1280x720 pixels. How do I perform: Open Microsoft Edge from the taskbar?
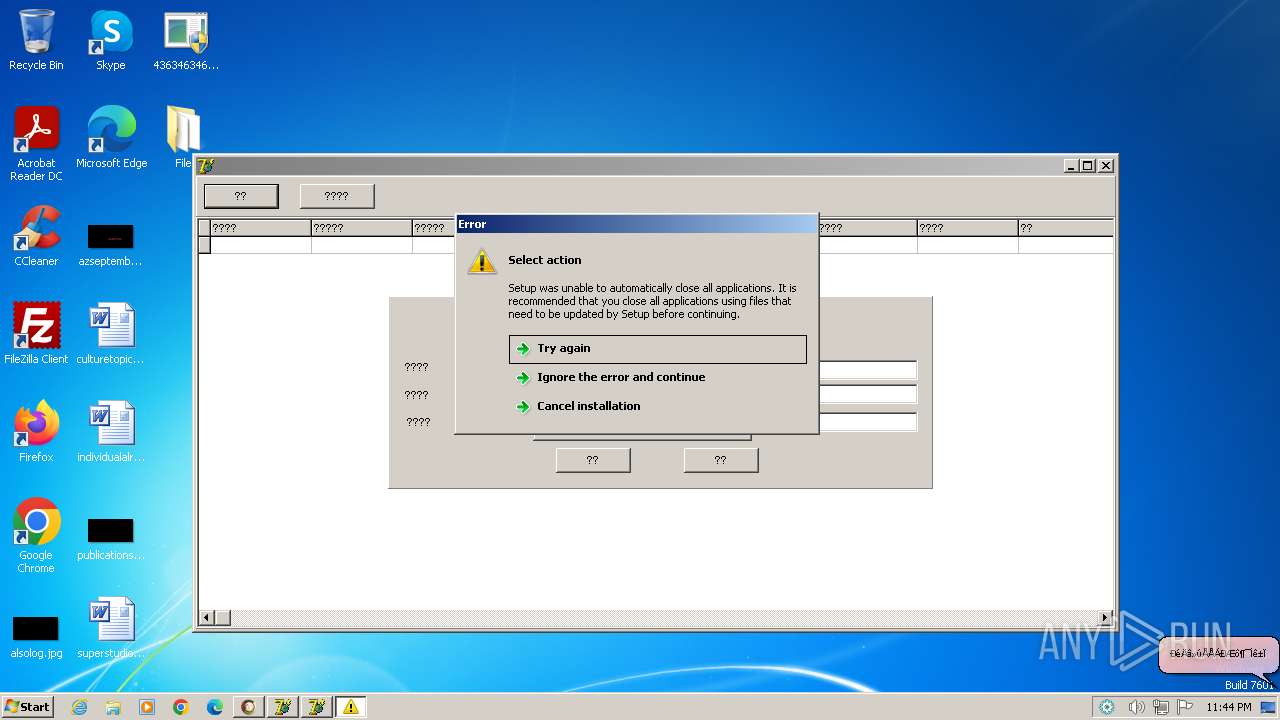(x=215, y=707)
